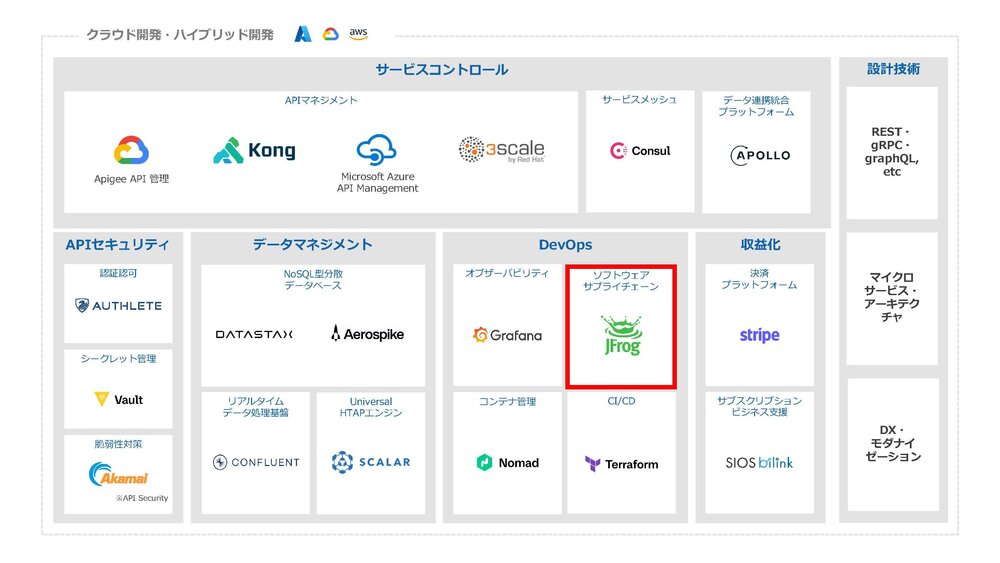Viewport: 1000px width, 563px height.
Task: Click the サービスコントロール heading
Action: (x=441, y=69)
